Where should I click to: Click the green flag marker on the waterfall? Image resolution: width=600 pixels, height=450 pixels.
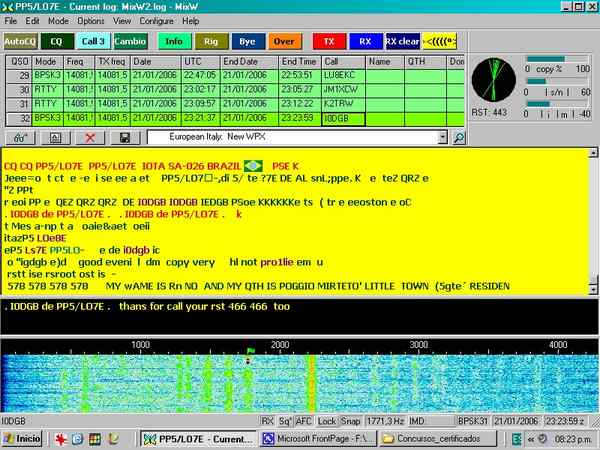tap(250, 350)
